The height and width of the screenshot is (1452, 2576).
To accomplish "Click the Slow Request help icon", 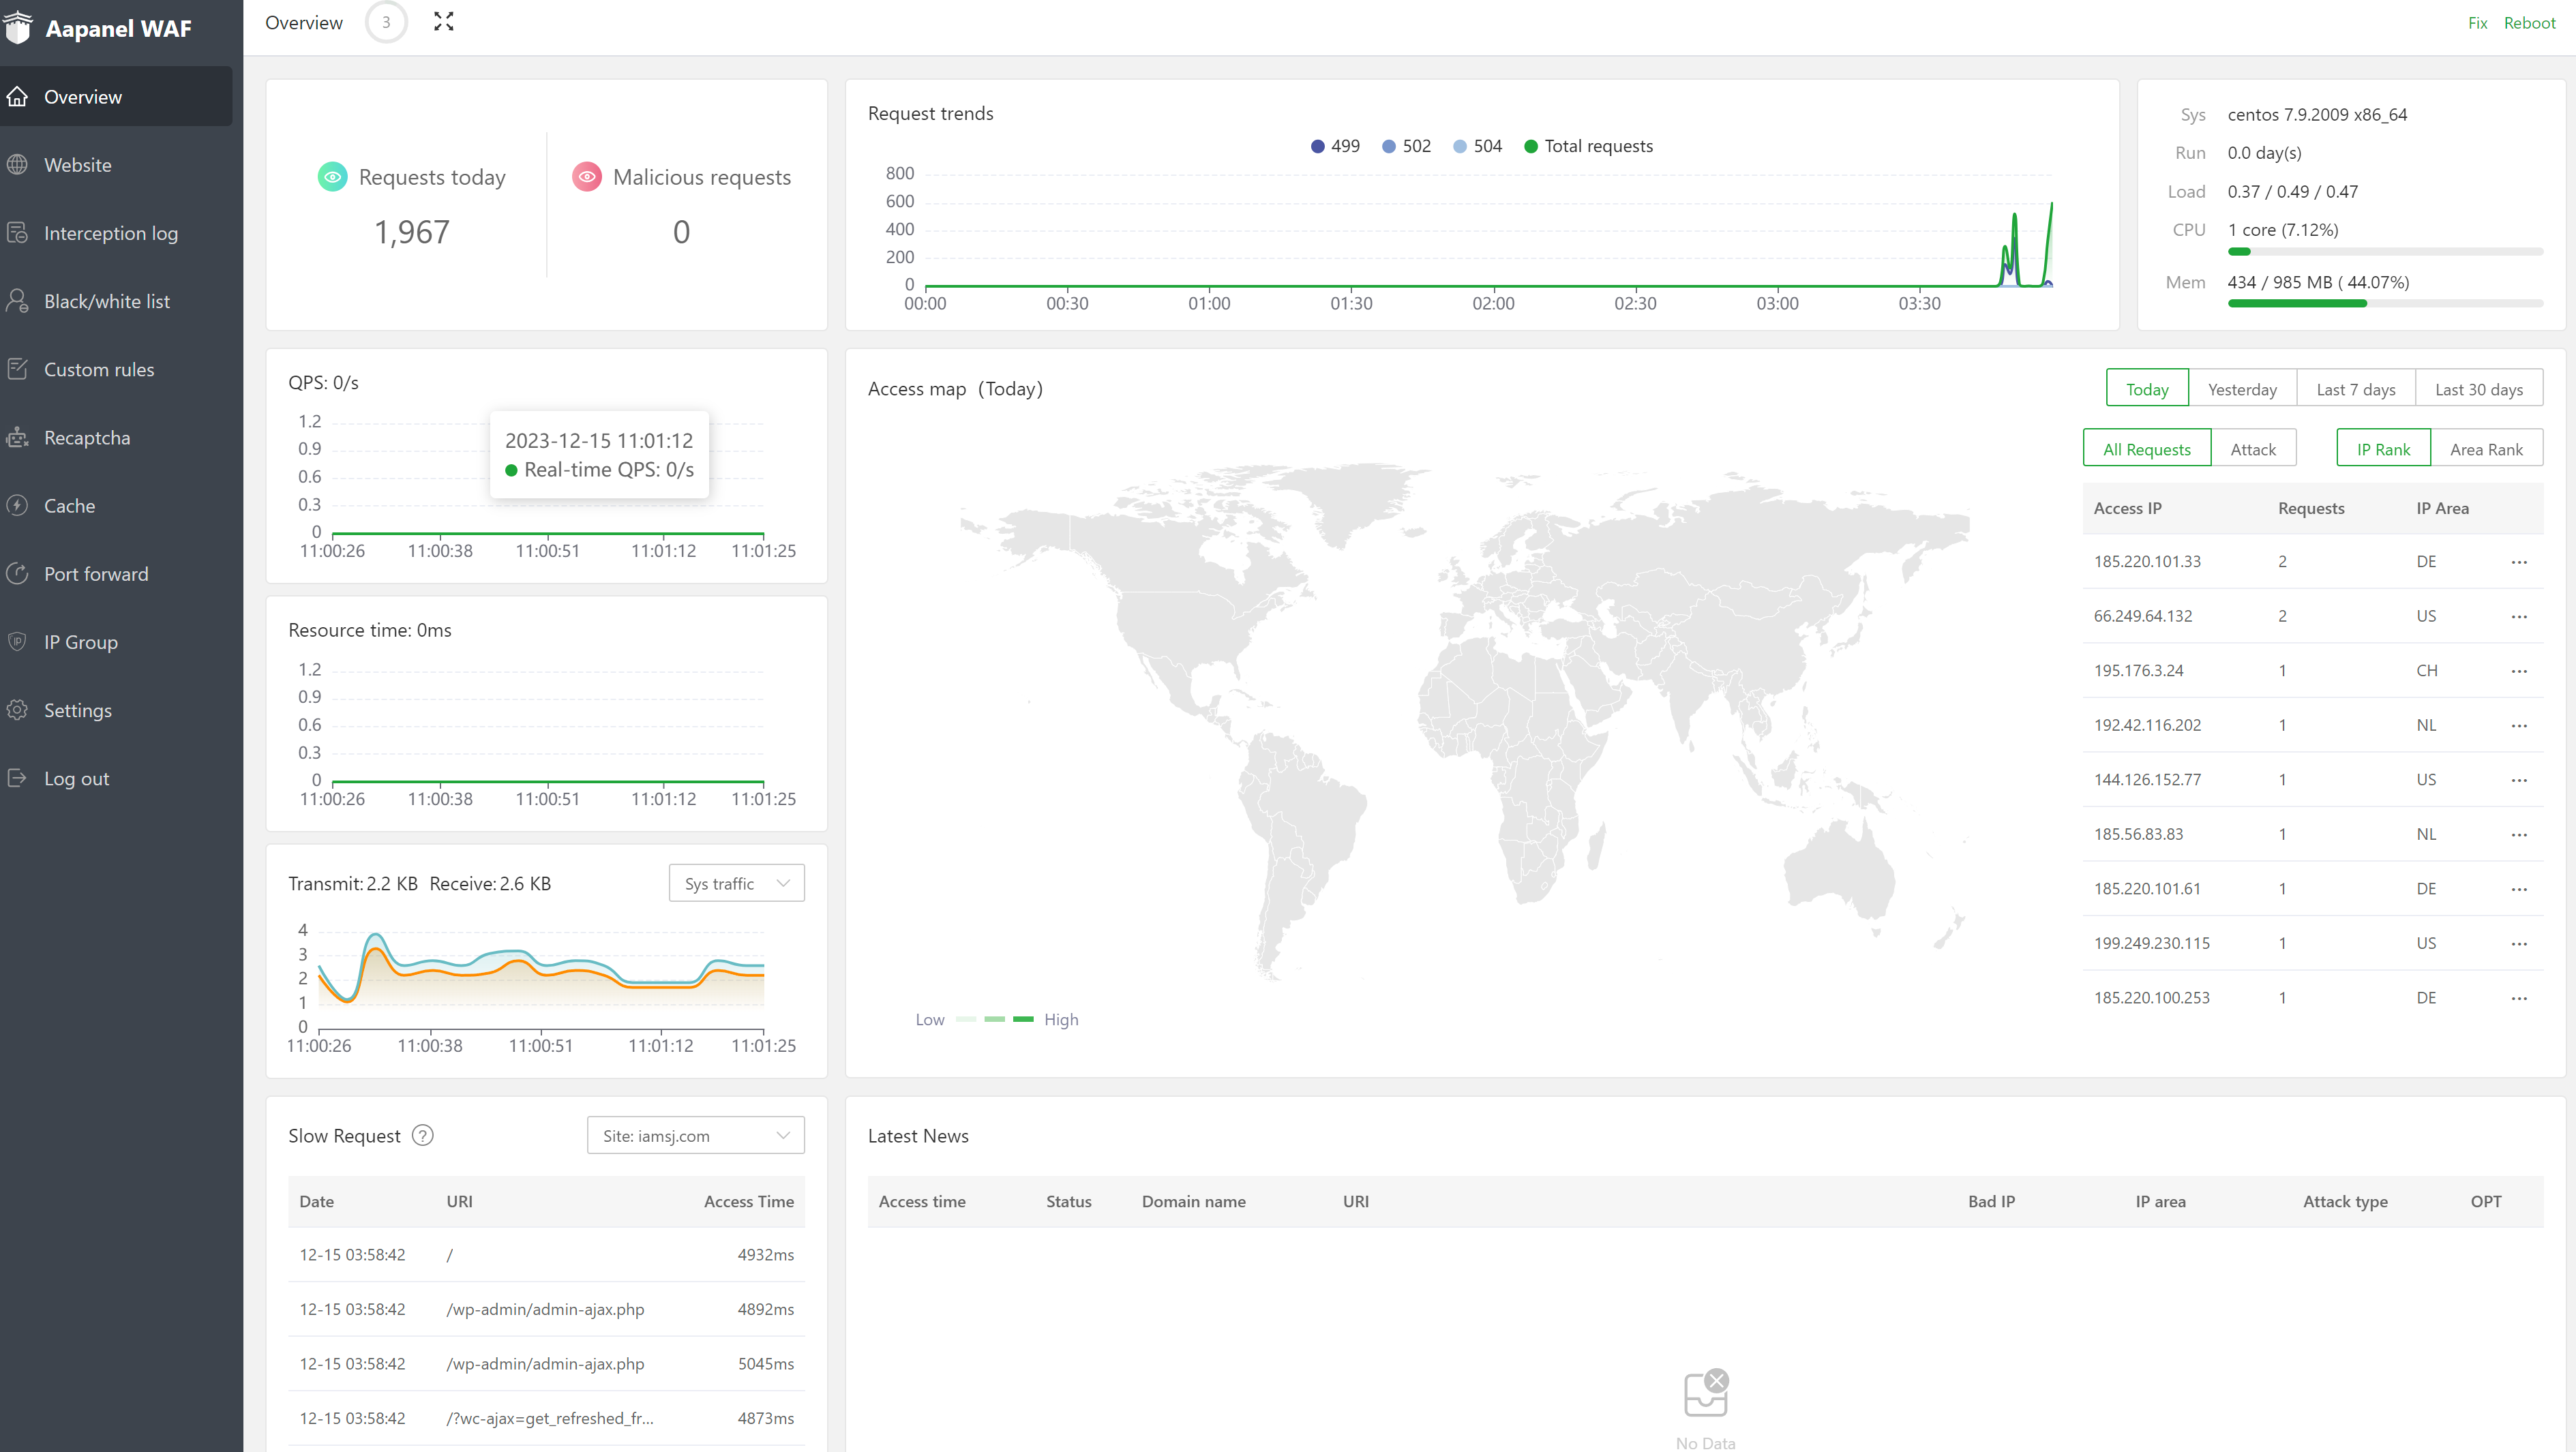I will (423, 1136).
